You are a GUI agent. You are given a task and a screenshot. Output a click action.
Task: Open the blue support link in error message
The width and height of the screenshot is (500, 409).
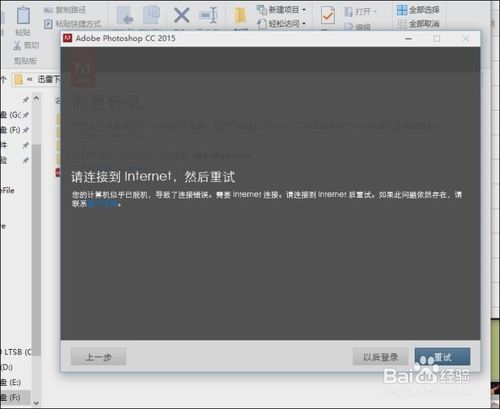pyautogui.click(x=102, y=203)
